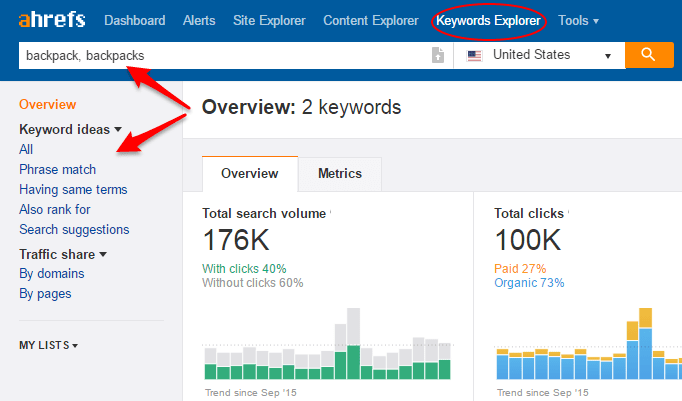The height and width of the screenshot is (401, 682).
Task: Click the keyword search input field
Action: [220, 56]
